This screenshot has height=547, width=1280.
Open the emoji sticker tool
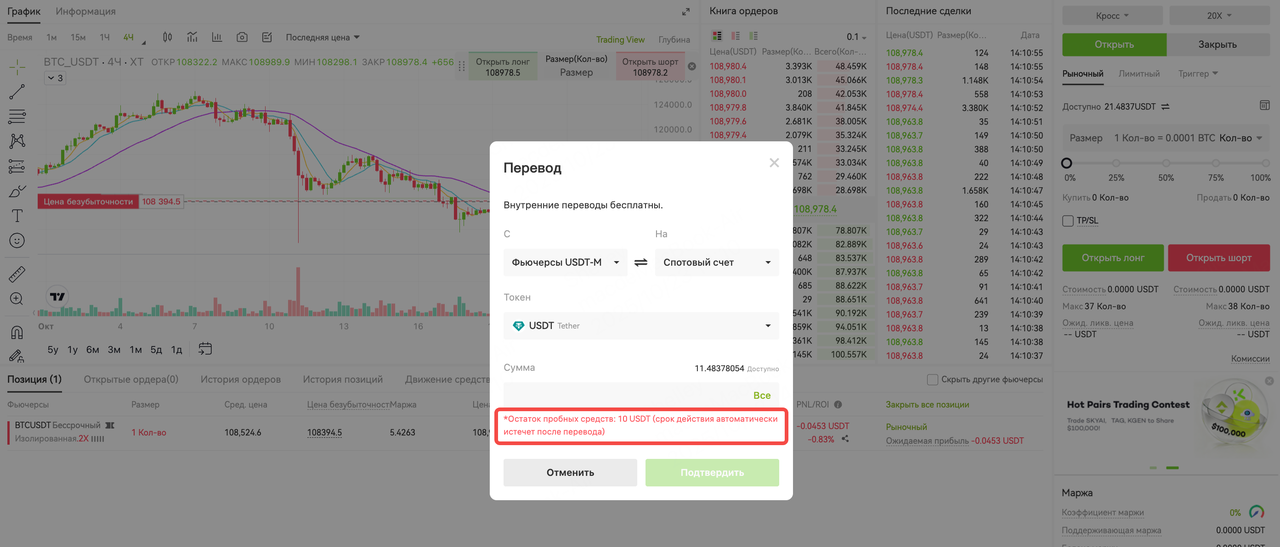pos(17,241)
